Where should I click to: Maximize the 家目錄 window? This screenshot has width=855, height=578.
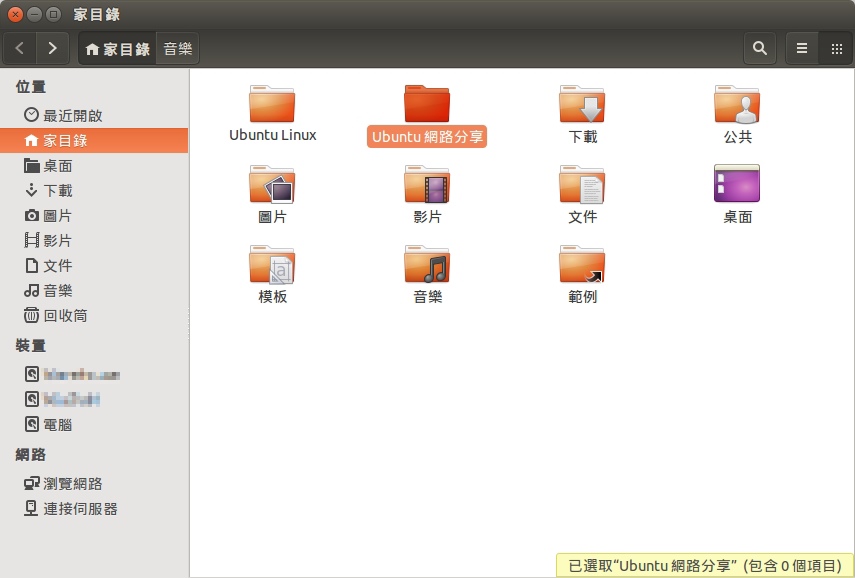(53, 14)
